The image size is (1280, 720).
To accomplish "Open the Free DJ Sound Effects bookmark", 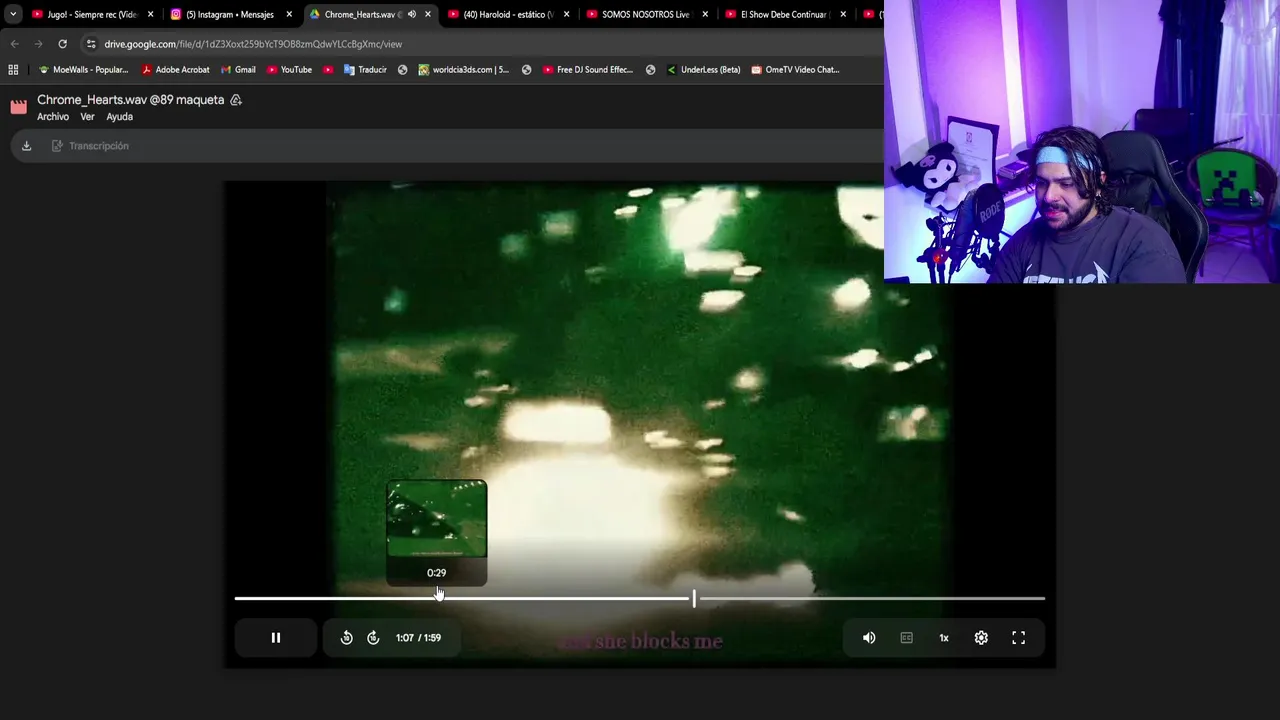I will 588,70.
